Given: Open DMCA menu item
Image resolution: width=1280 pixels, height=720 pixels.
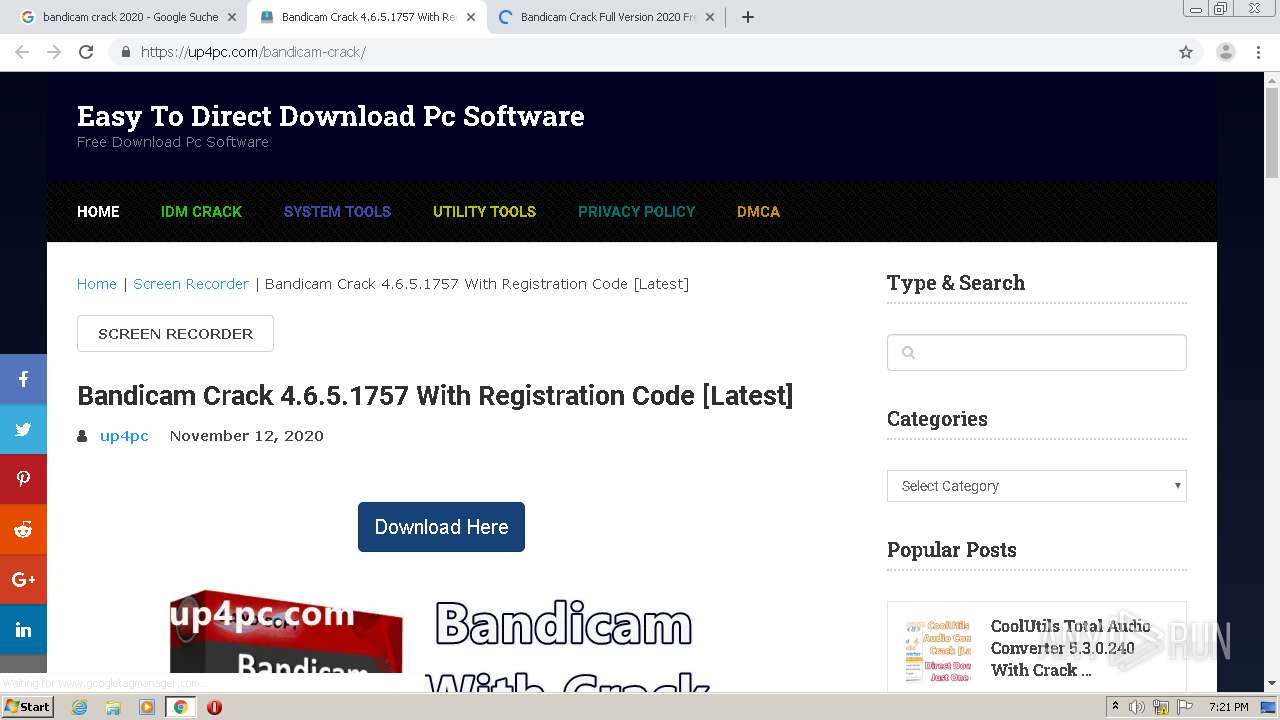Looking at the screenshot, I should point(758,212).
